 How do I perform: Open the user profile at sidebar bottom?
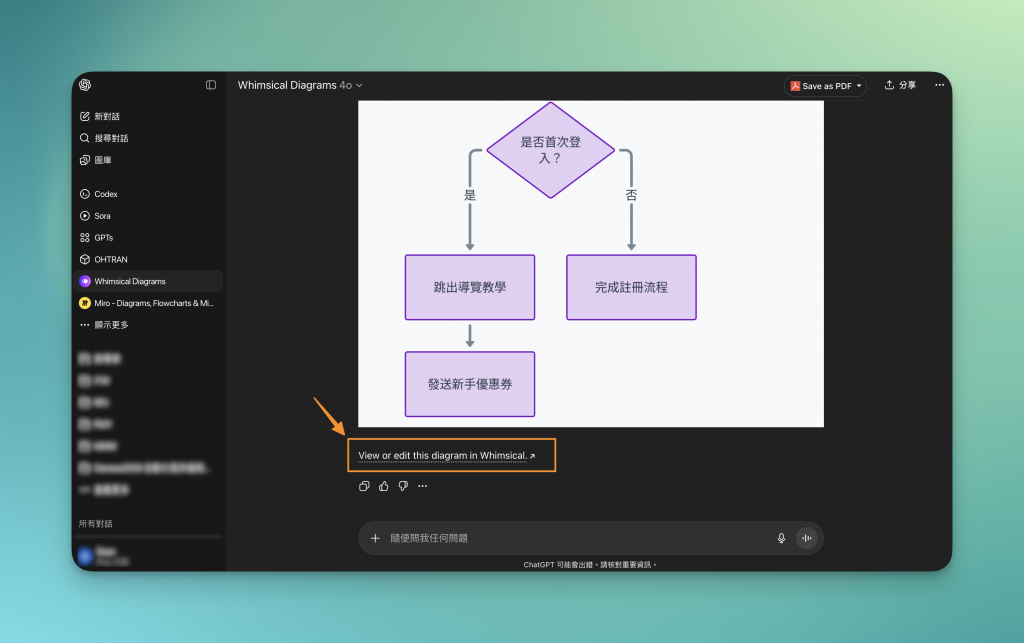coord(149,556)
